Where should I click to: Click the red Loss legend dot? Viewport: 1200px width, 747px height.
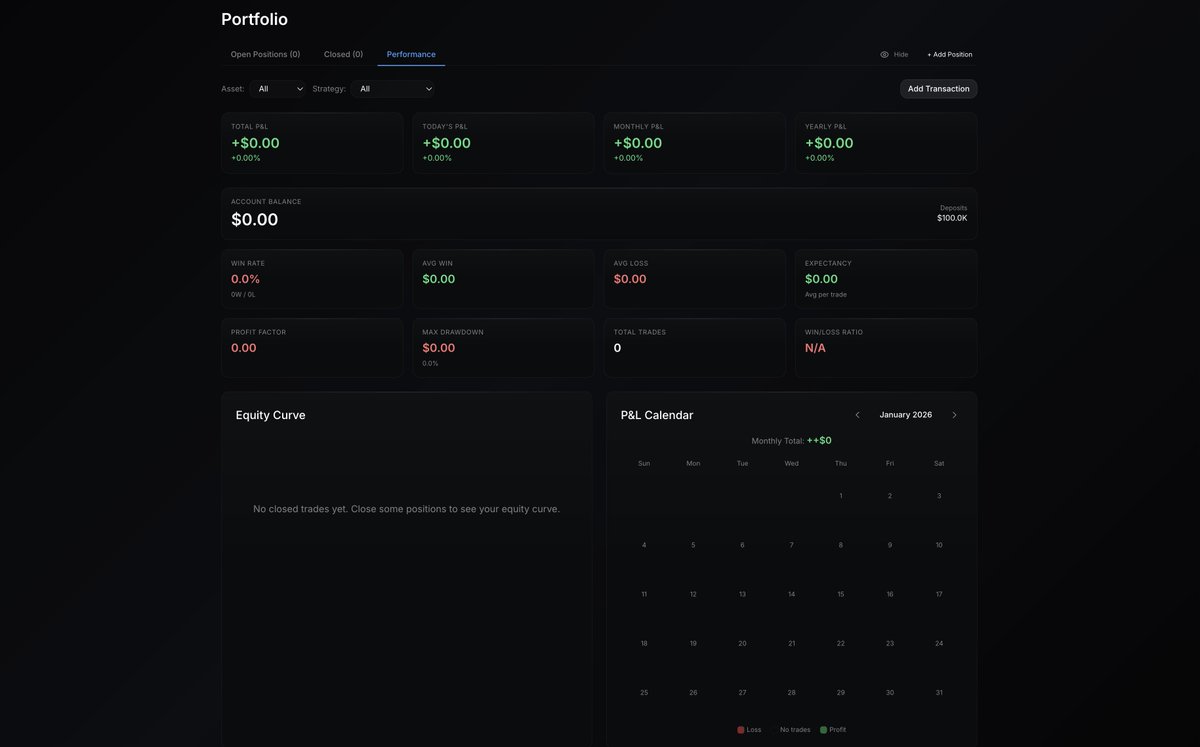[x=740, y=729]
